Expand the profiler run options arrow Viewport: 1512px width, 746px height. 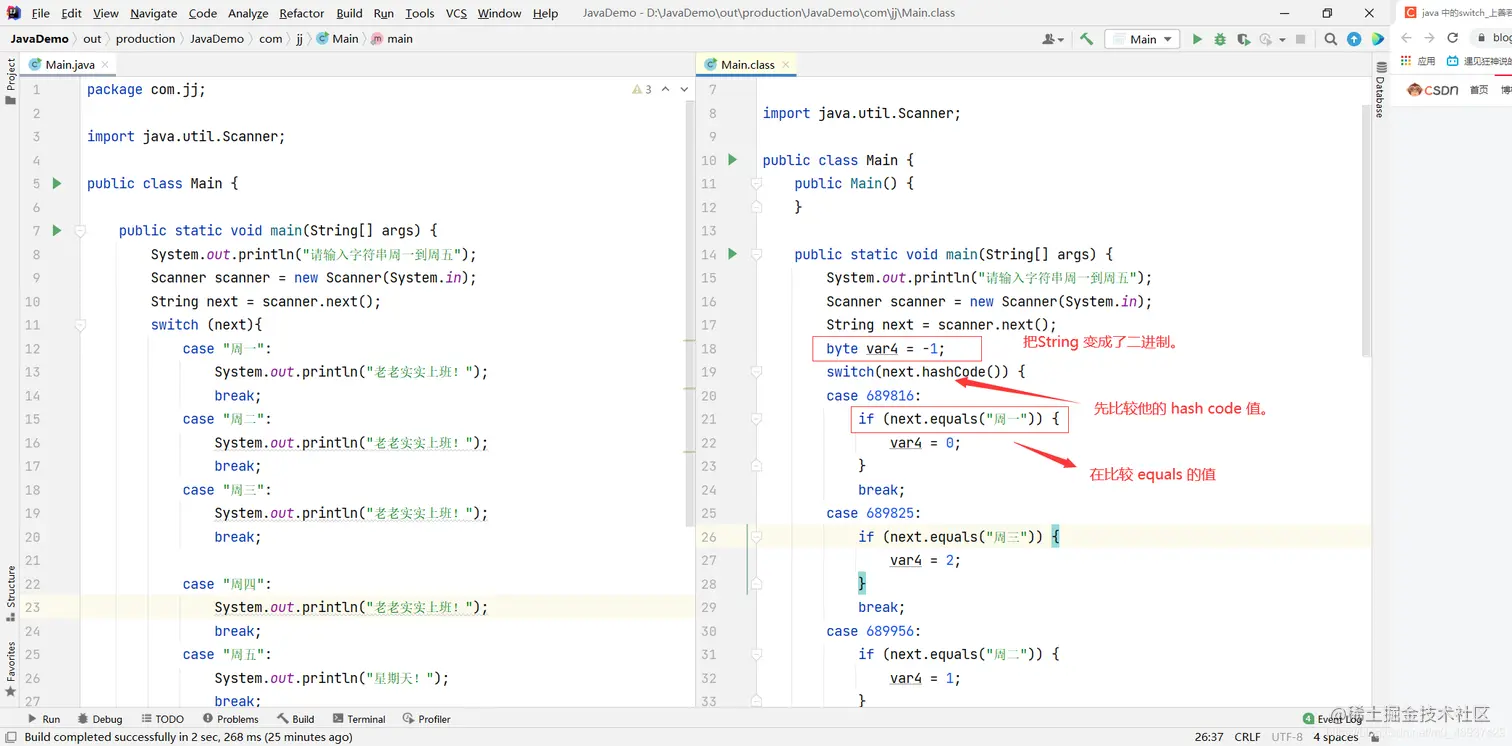tap(1282, 40)
